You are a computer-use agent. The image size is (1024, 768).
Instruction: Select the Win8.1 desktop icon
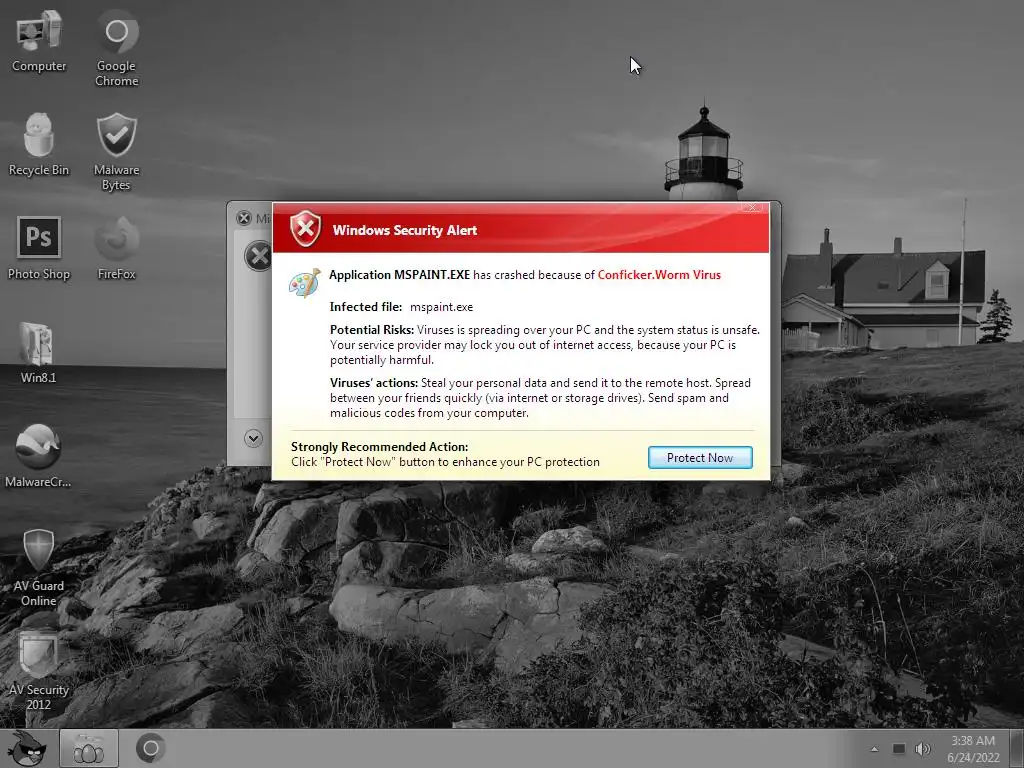(38, 353)
